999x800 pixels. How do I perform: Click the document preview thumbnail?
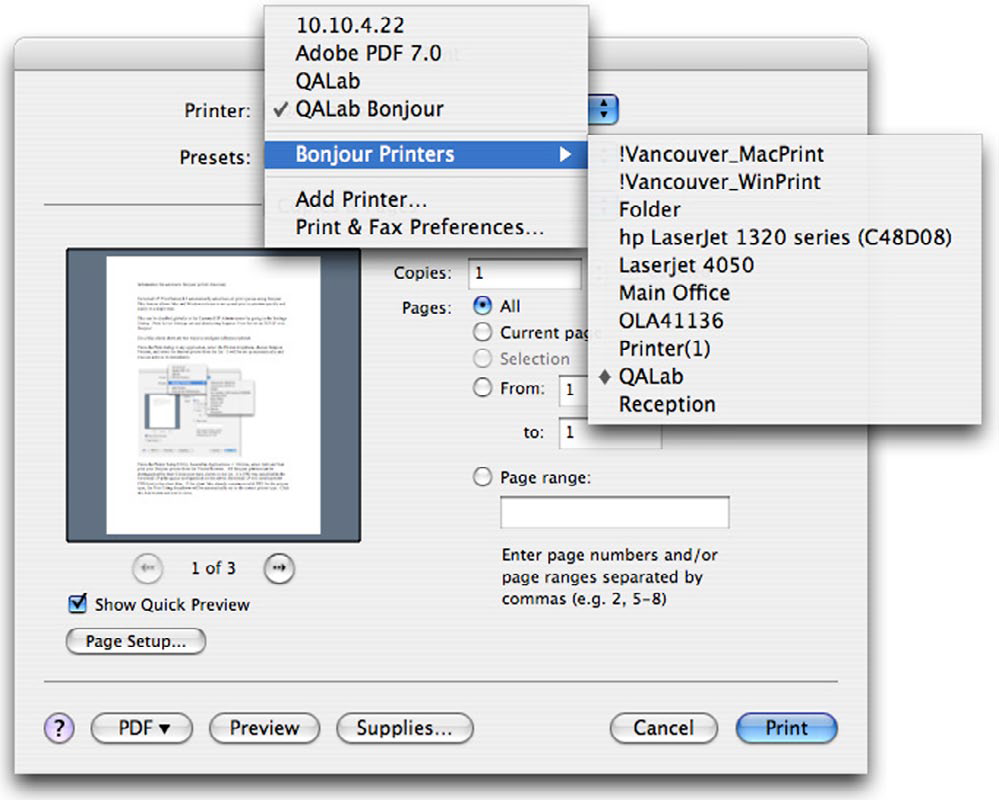(x=213, y=395)
